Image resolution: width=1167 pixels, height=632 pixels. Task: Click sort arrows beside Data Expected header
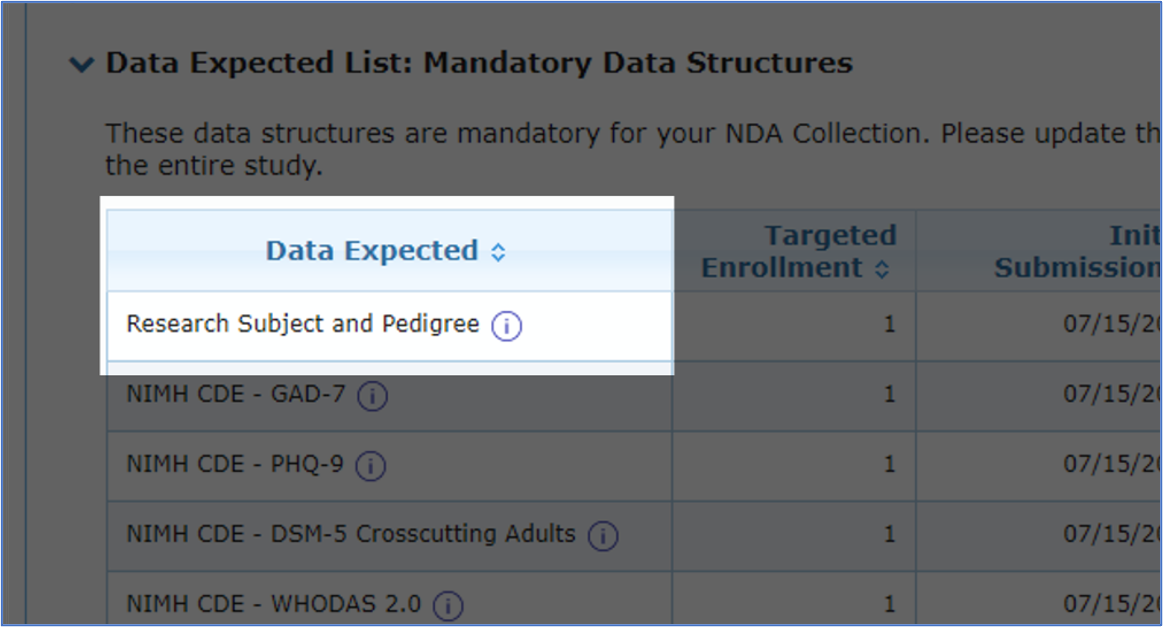click(498, 252)
